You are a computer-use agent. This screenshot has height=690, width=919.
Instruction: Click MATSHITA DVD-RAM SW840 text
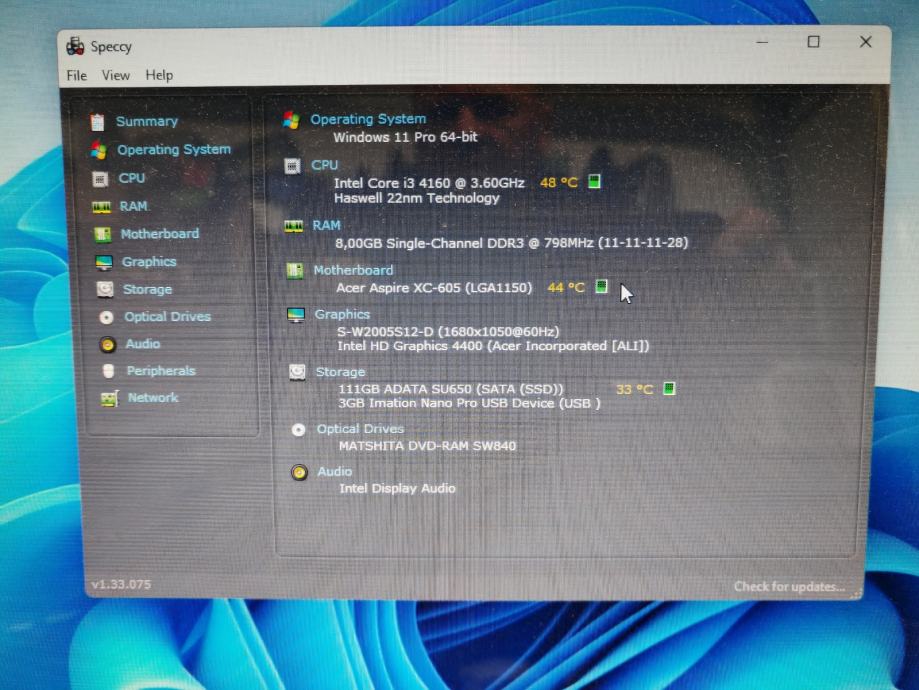(x=427, y=446)
